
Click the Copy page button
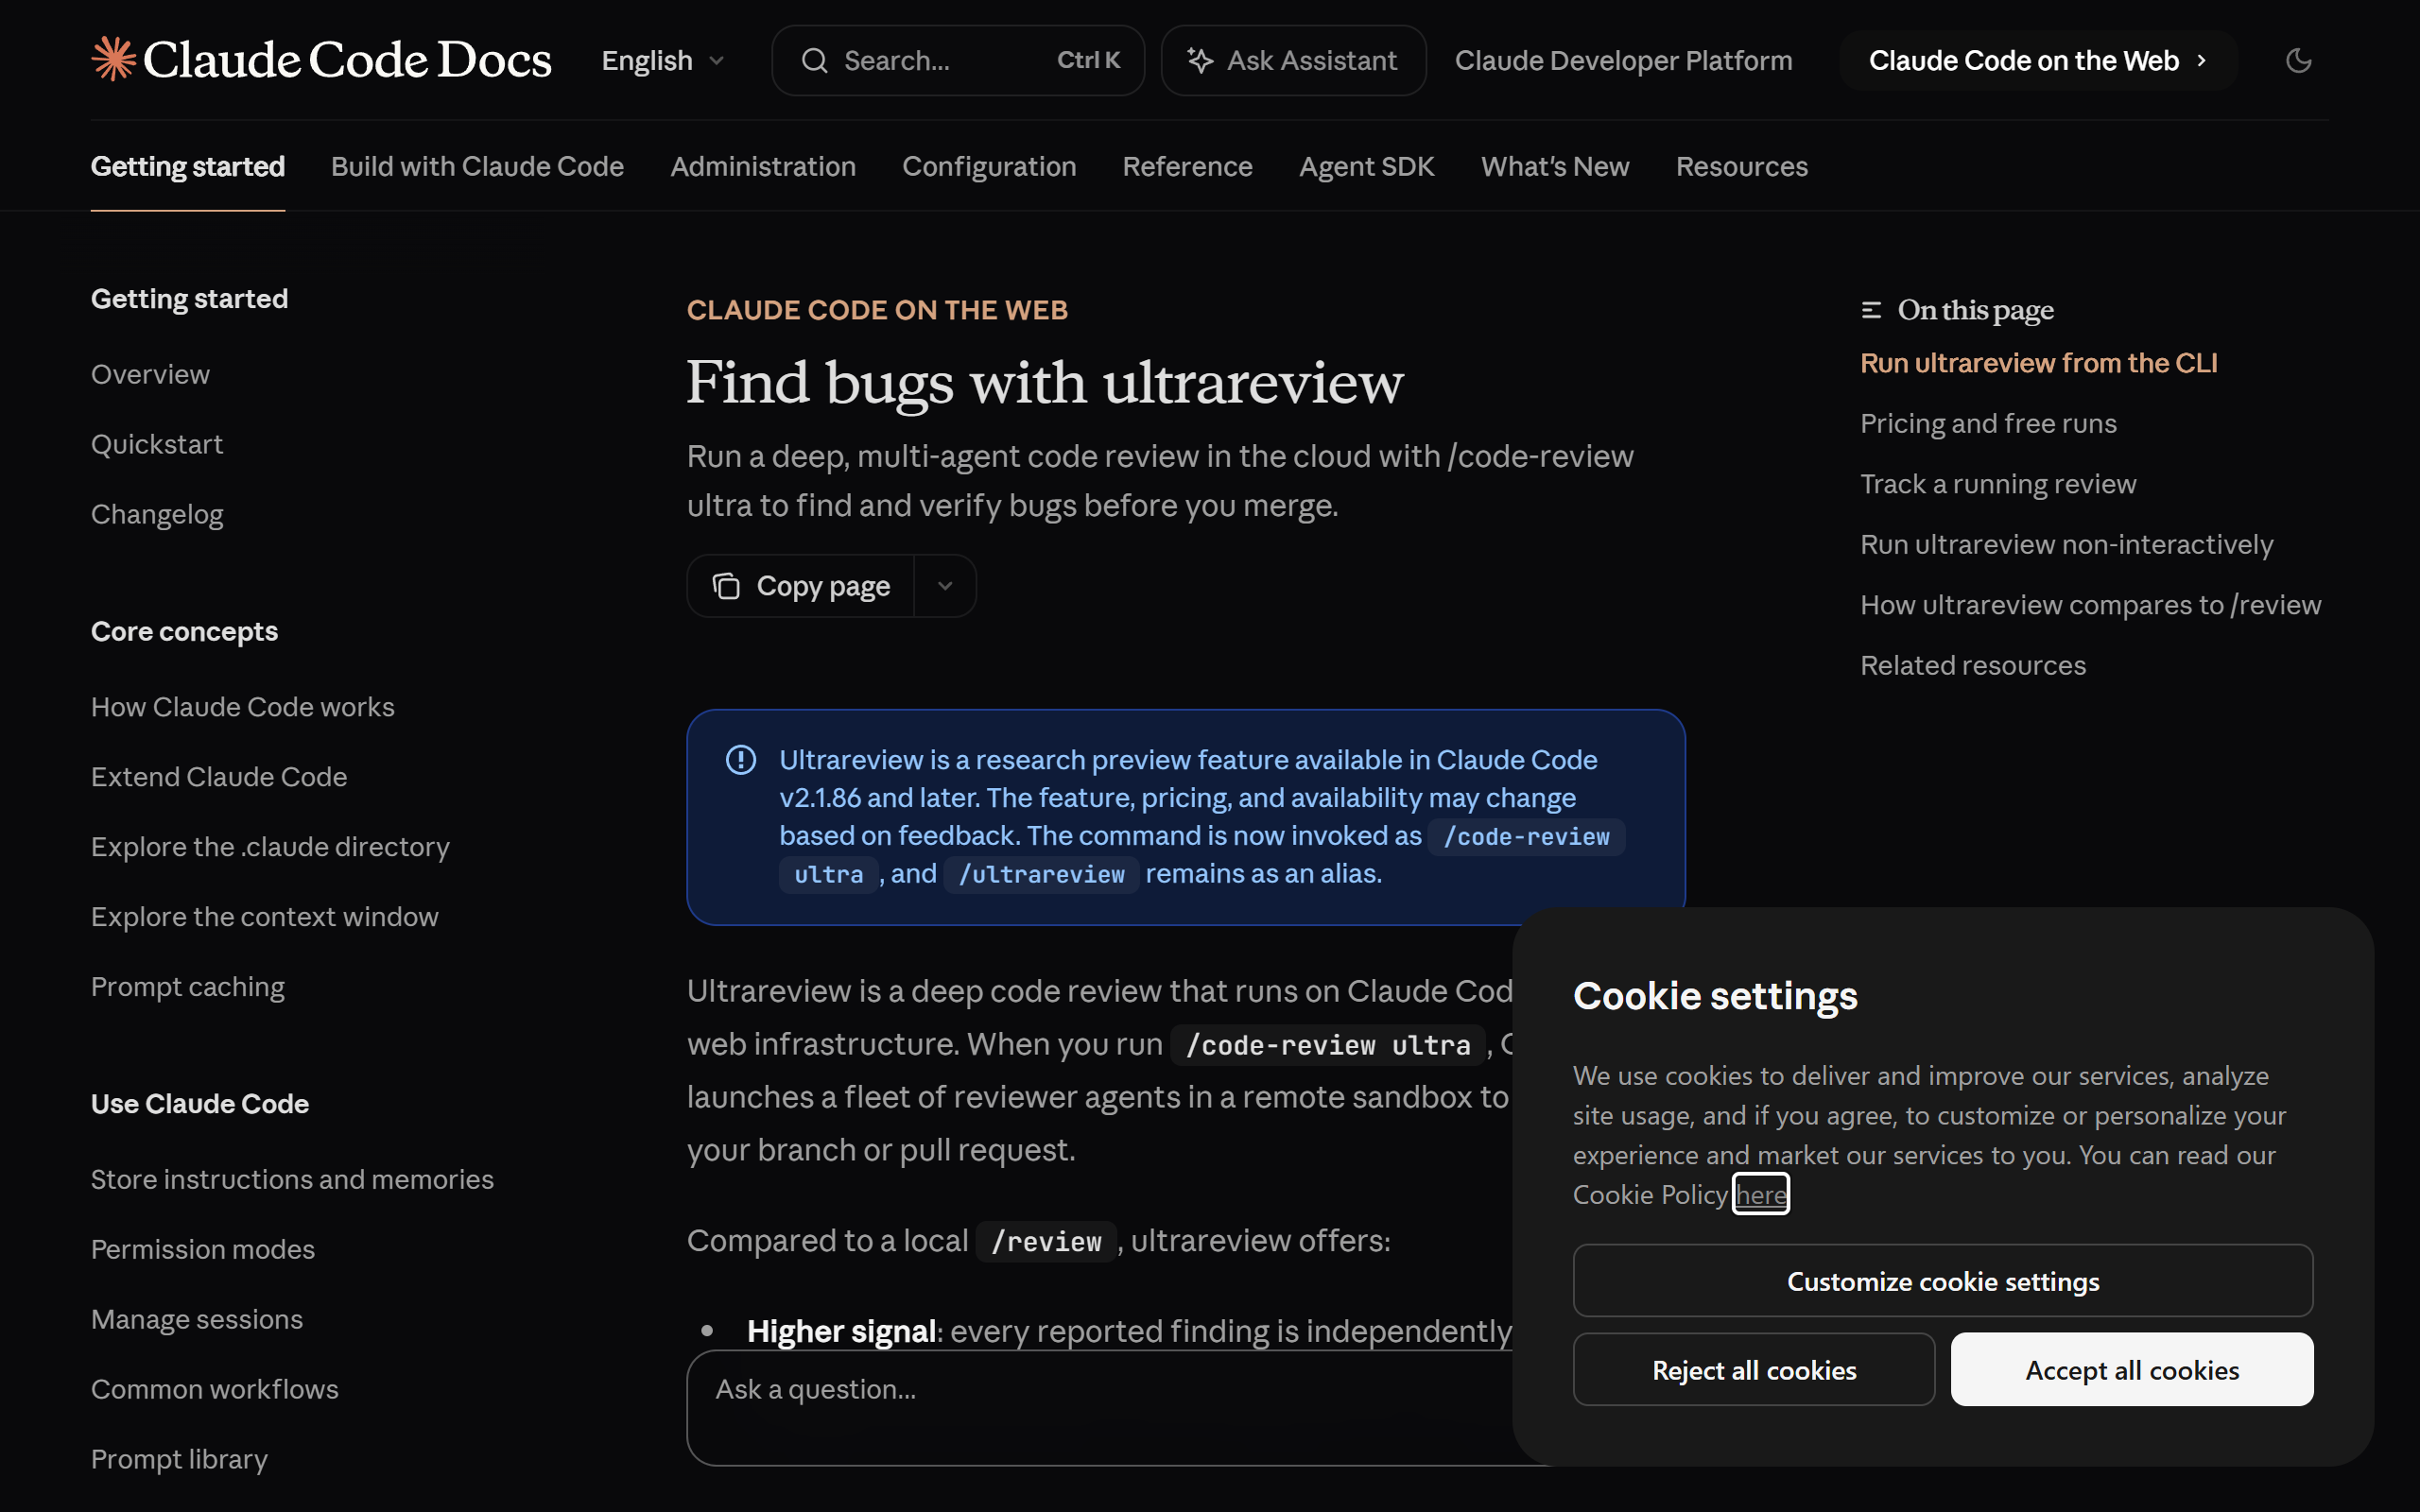tap(801, 586)
